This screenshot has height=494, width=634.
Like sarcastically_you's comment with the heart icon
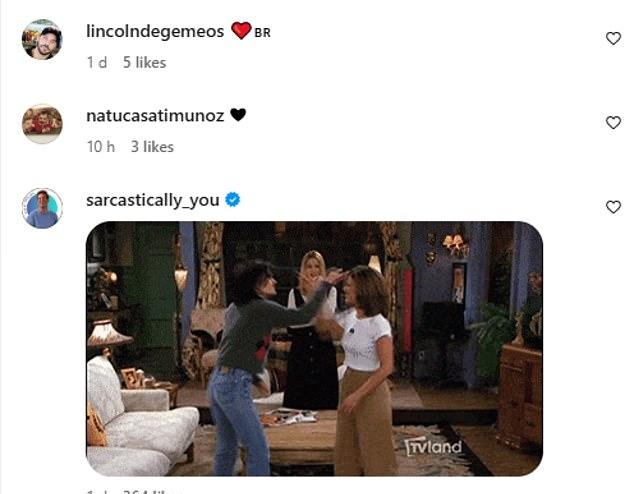(x=613, y=207)
